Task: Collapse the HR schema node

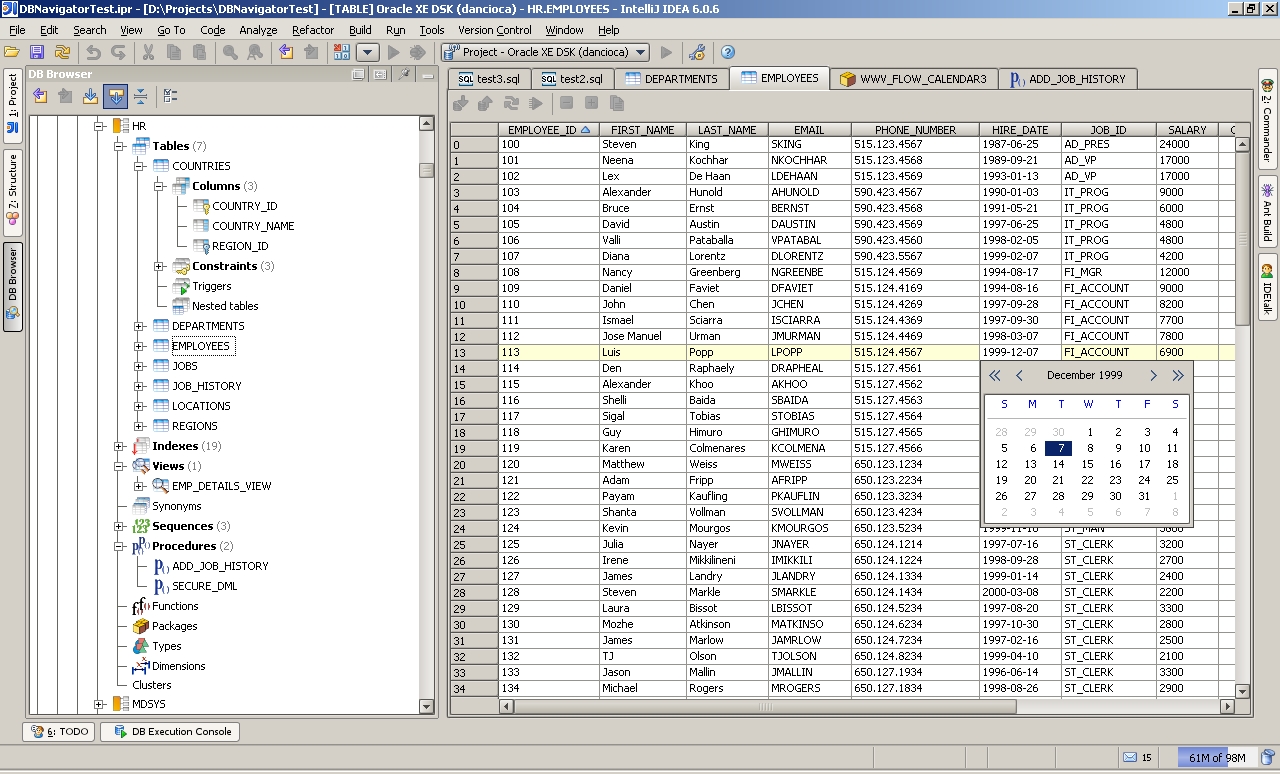Action: tap(99, 126)
